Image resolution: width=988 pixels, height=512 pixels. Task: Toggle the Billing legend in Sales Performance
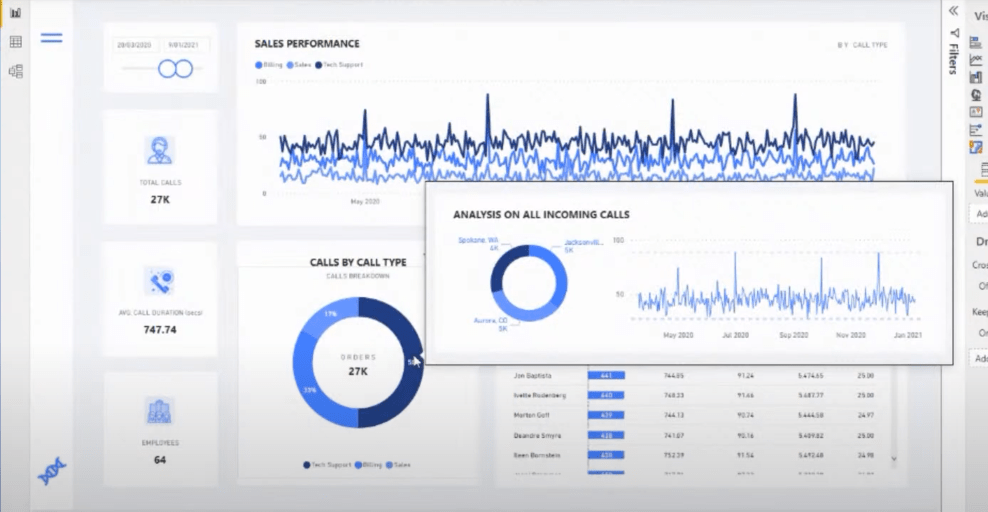coord(269,65)
